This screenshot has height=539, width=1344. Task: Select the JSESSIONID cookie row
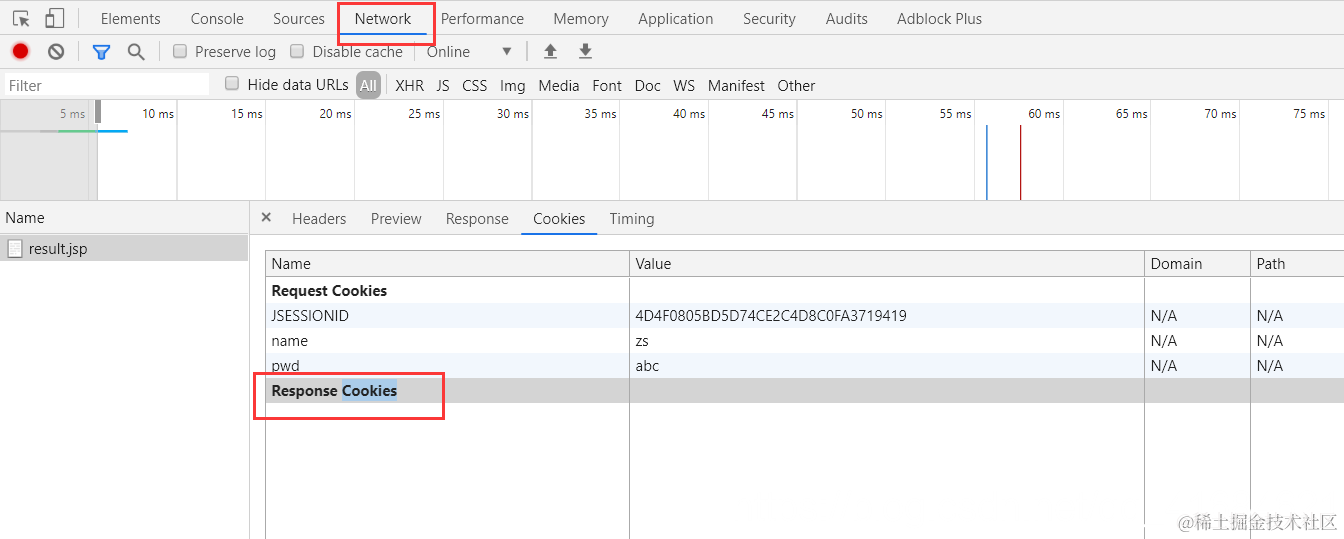pos(805,315)
